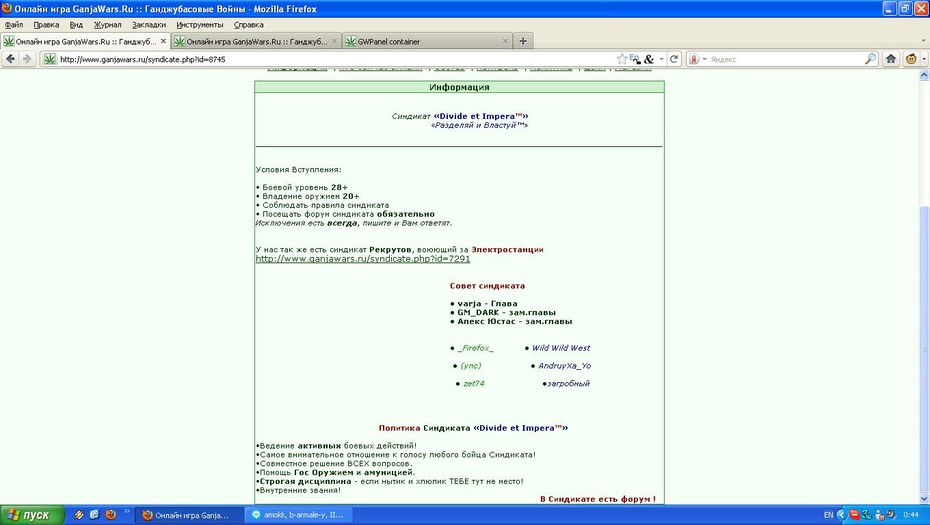Close the GWPanel container tab
Viewport: 930px width, 525px height.
(505, 41)
